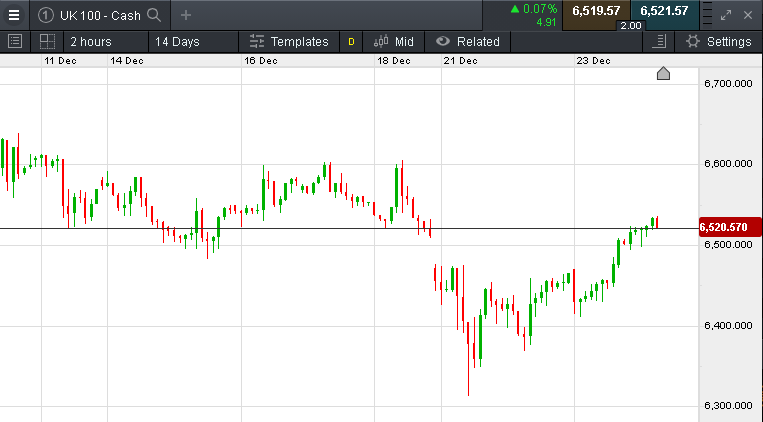Open the chart layout grid icon
The width and height of the screenshot is (763, 422).
(x=46, y=42)
